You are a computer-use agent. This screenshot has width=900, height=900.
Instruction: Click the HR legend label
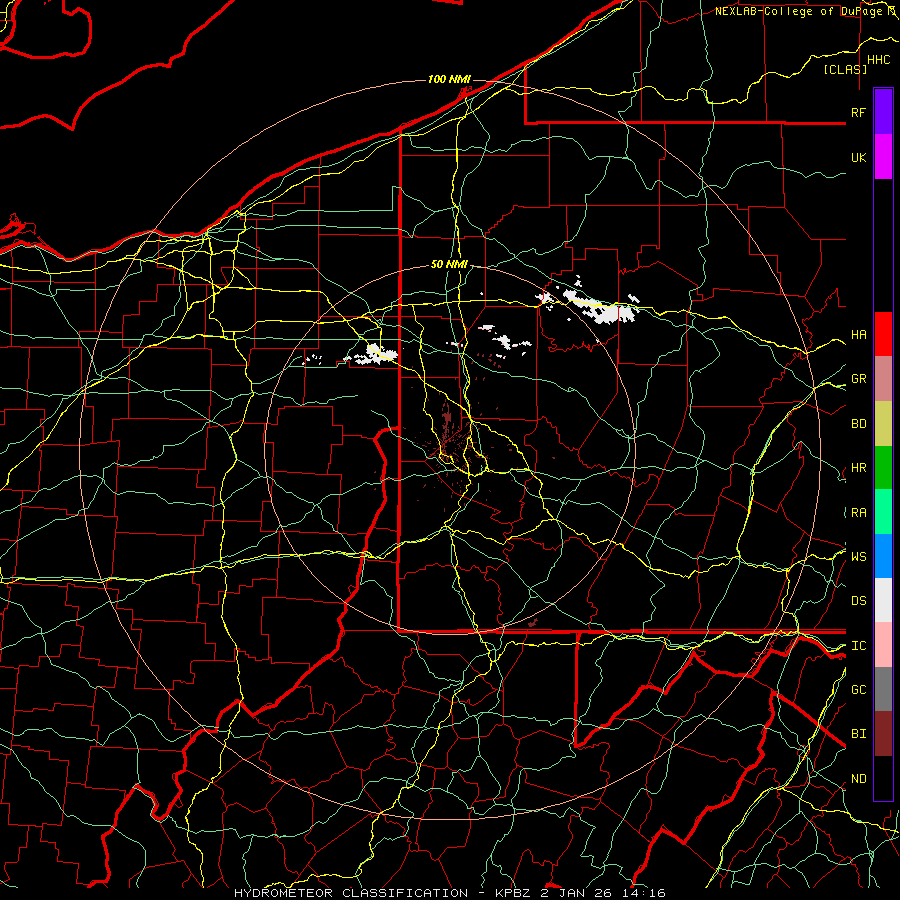click(858, 468)
